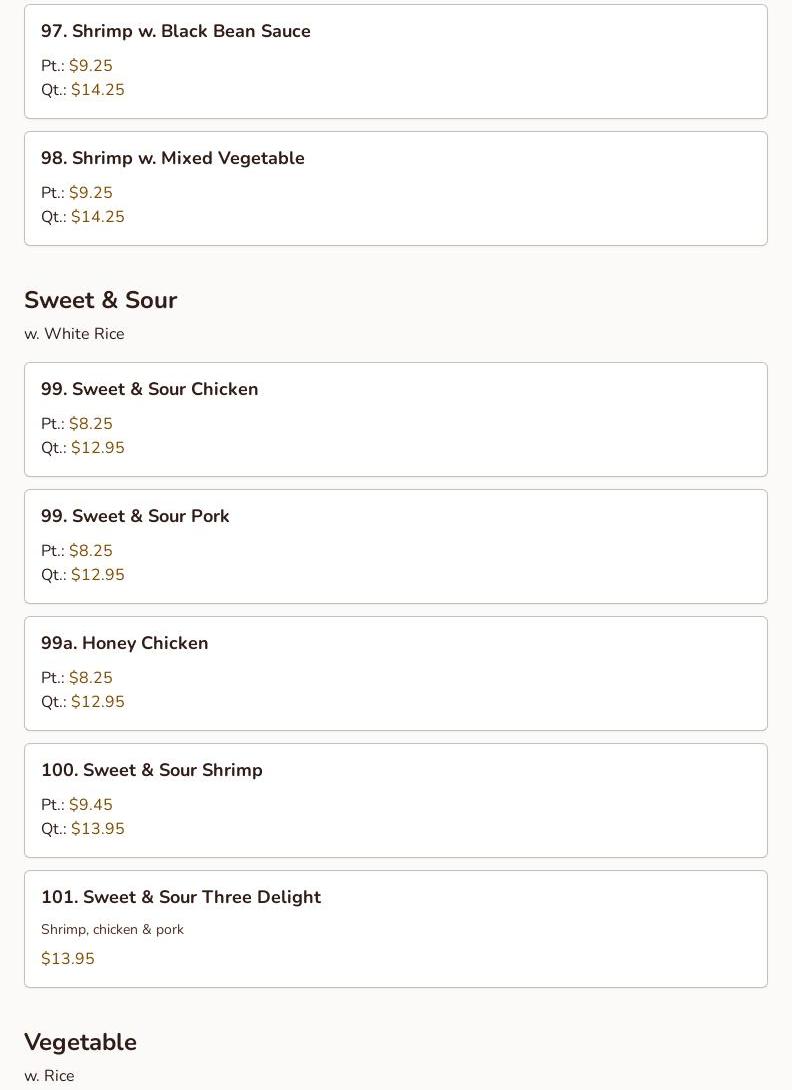The image size is (792, 1090).
Task: Pick the $8.25 pint Honey Chicken price
Action: click(91, 678)
